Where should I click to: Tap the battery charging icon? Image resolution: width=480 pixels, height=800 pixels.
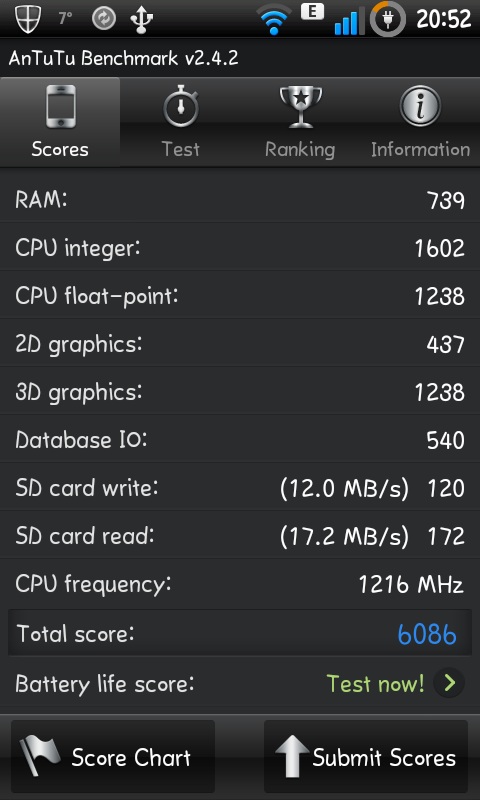[388, 19]
